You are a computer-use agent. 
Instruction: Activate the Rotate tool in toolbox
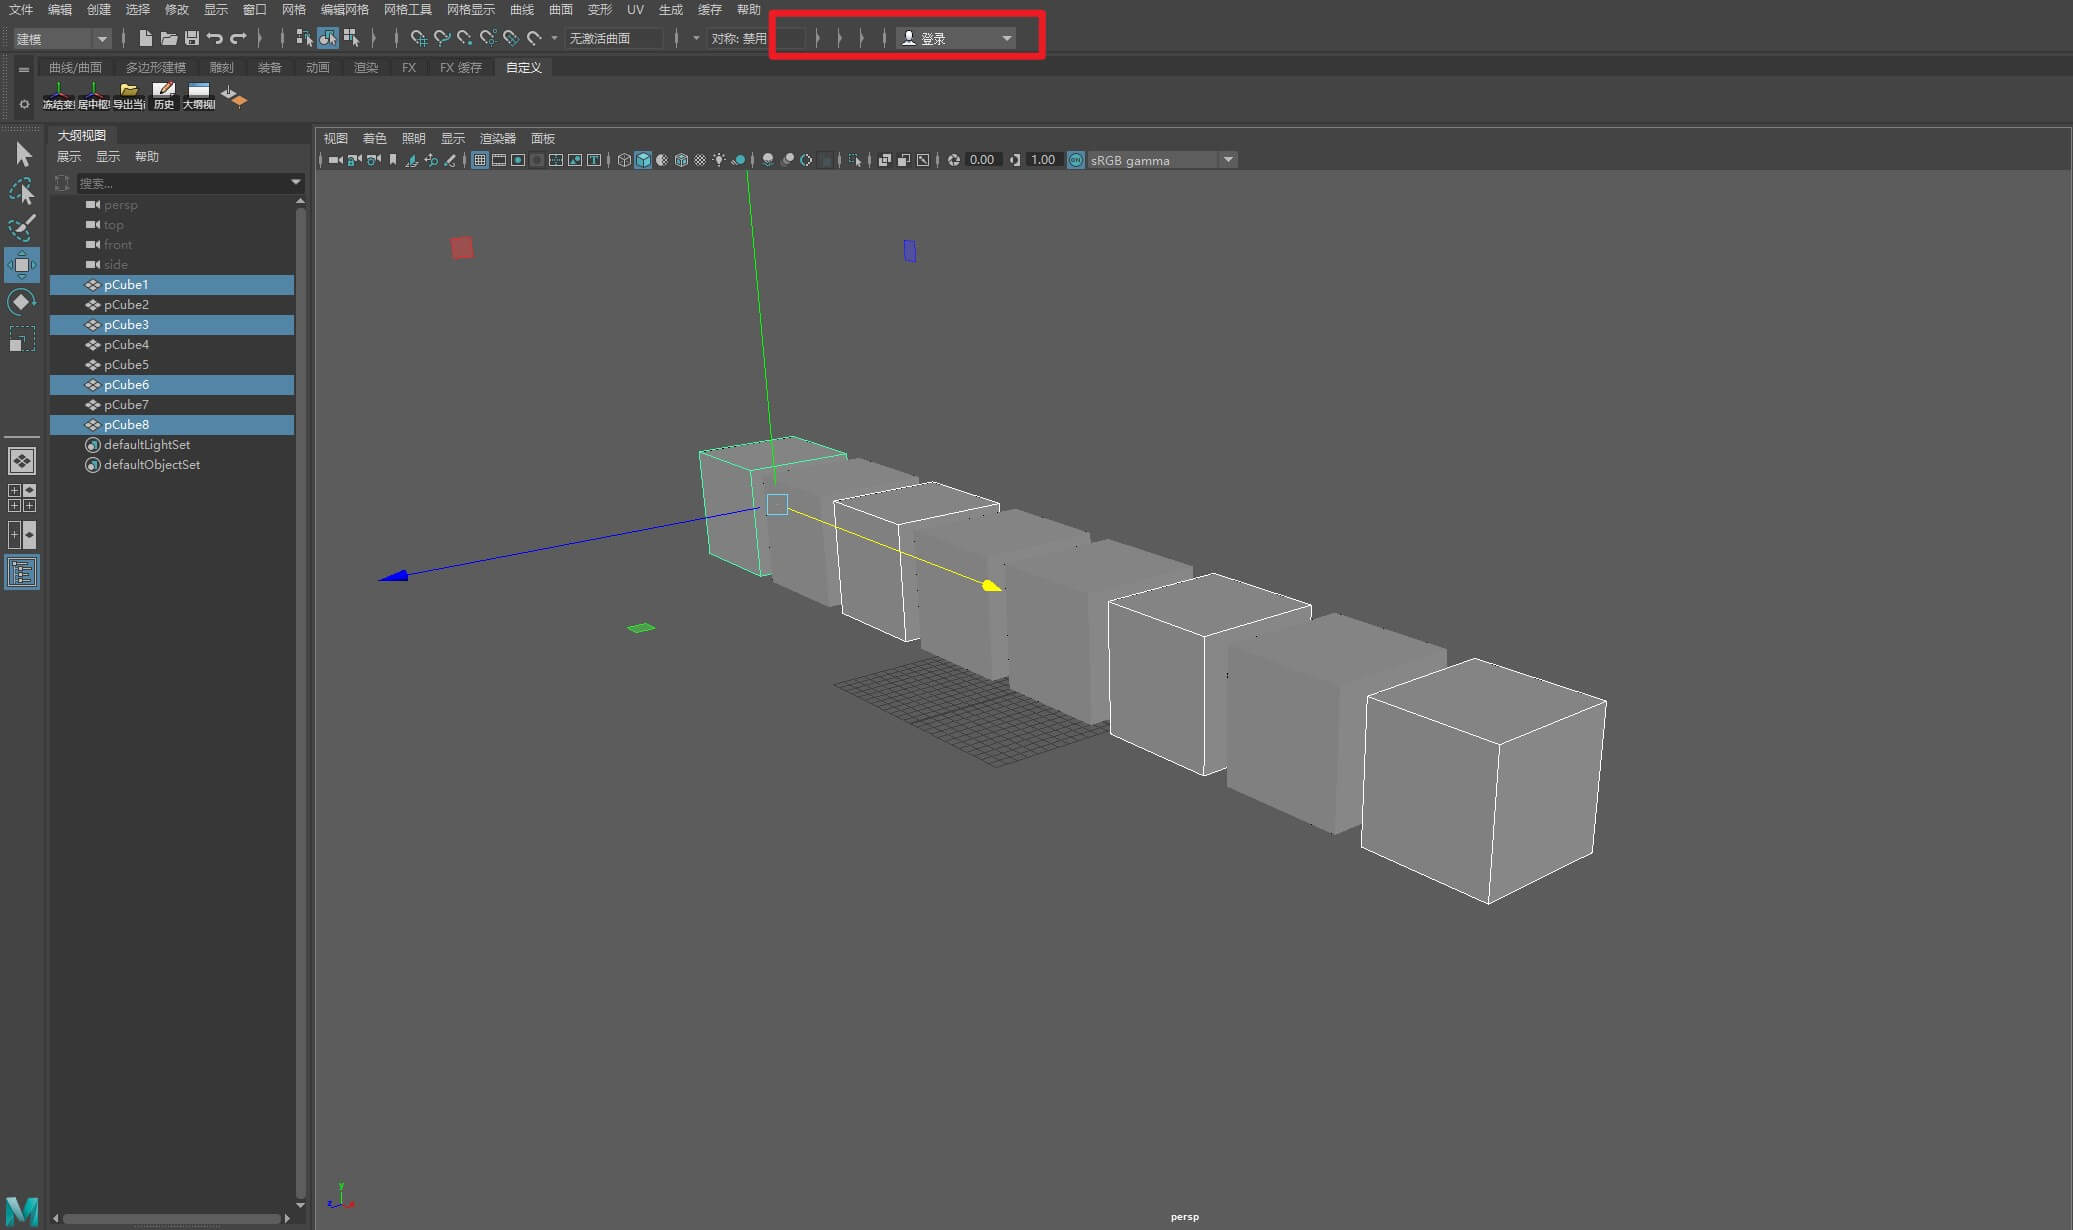pyautogui.click(x=22, y=302)
